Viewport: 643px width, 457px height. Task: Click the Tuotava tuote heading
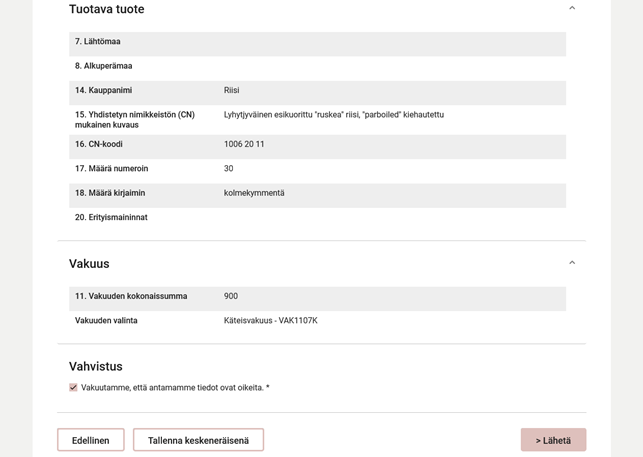coord(106,10)
